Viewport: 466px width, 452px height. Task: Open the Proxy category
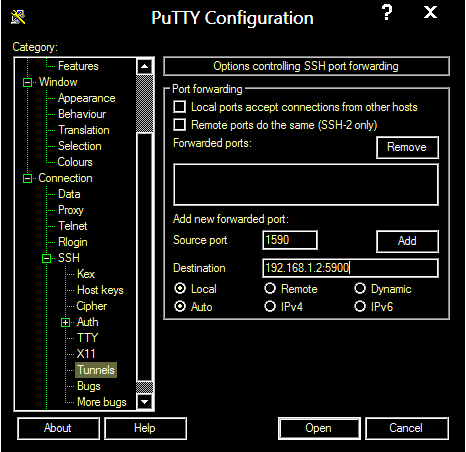[x=71, y=210]
